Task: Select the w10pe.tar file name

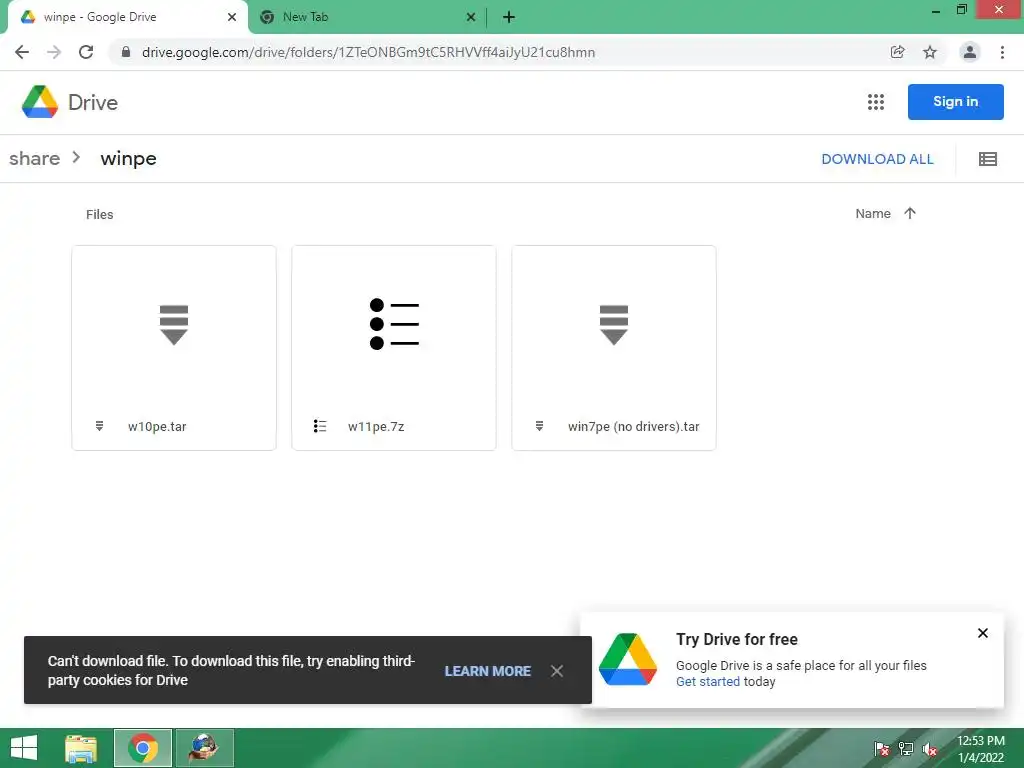Action: tap(157, 426)
